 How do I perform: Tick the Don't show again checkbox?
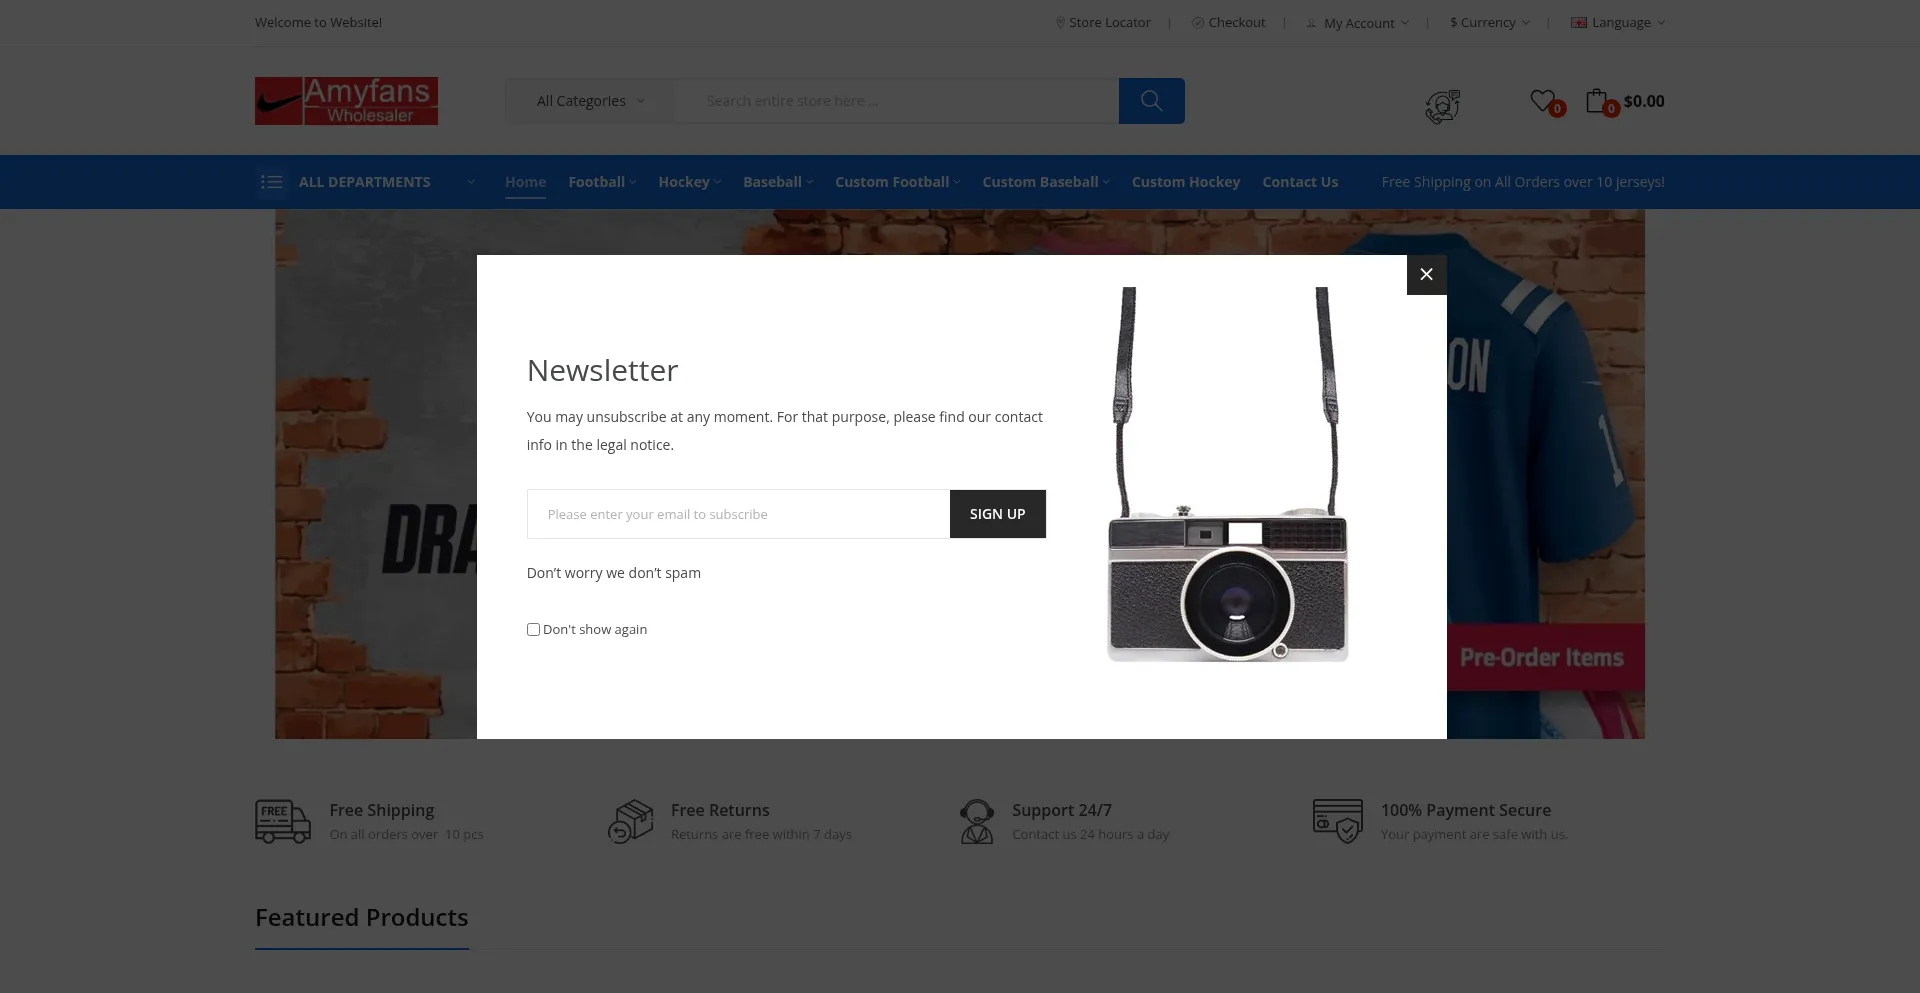(x=533, y=629)
